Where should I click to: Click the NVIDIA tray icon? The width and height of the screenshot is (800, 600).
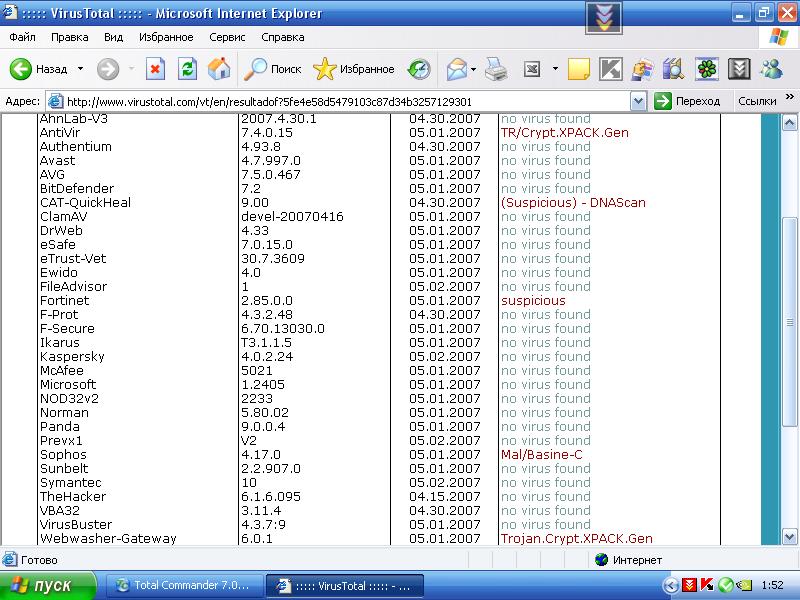point(743,585)
